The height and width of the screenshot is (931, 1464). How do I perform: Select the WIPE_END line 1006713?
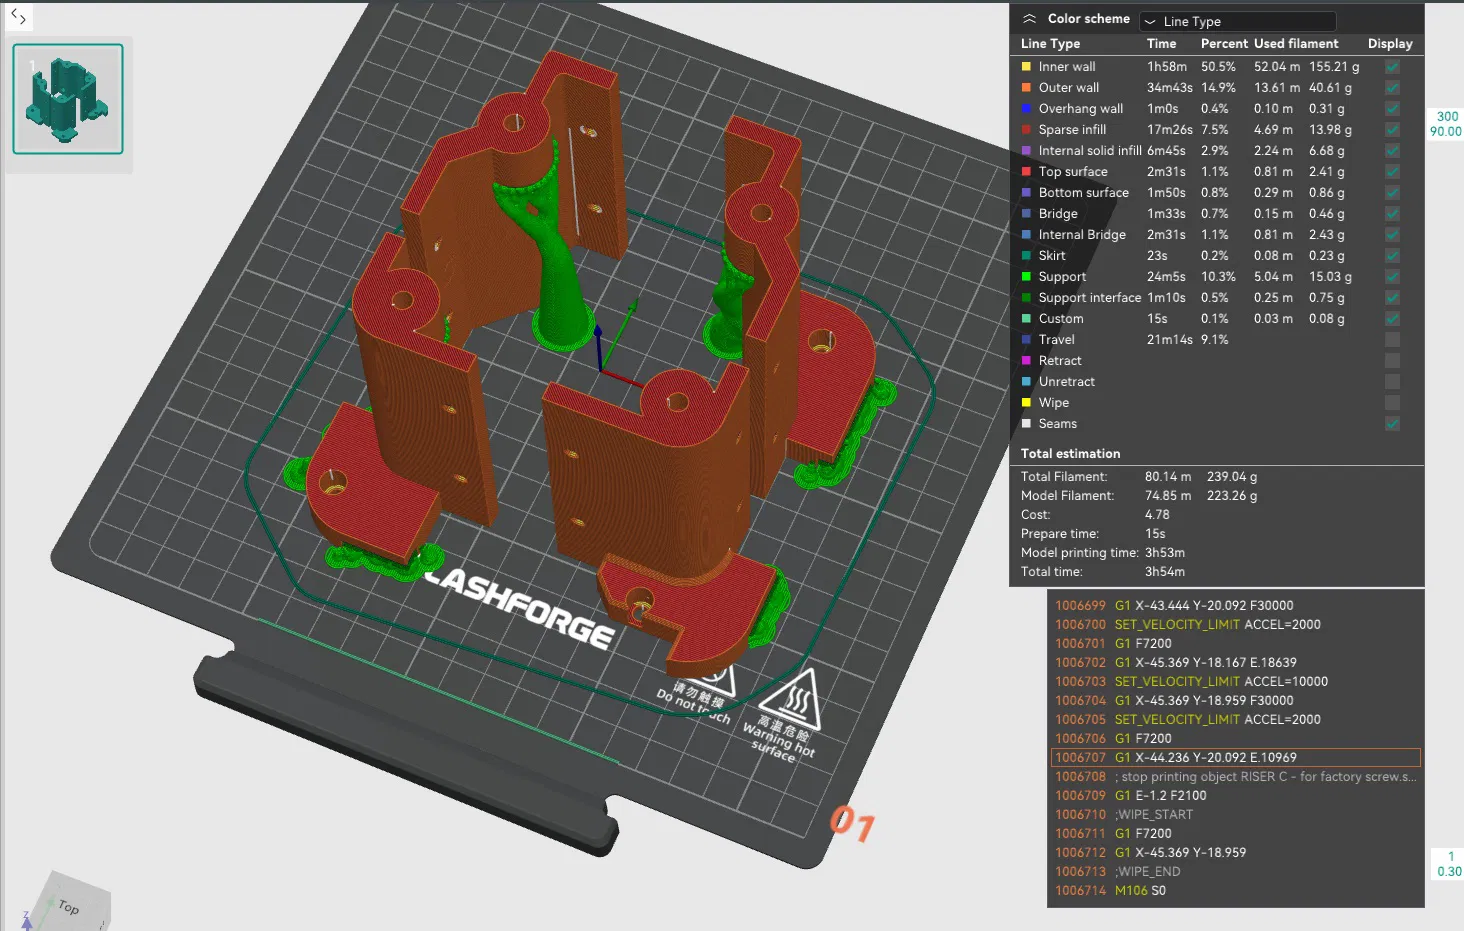(1236, 872)
